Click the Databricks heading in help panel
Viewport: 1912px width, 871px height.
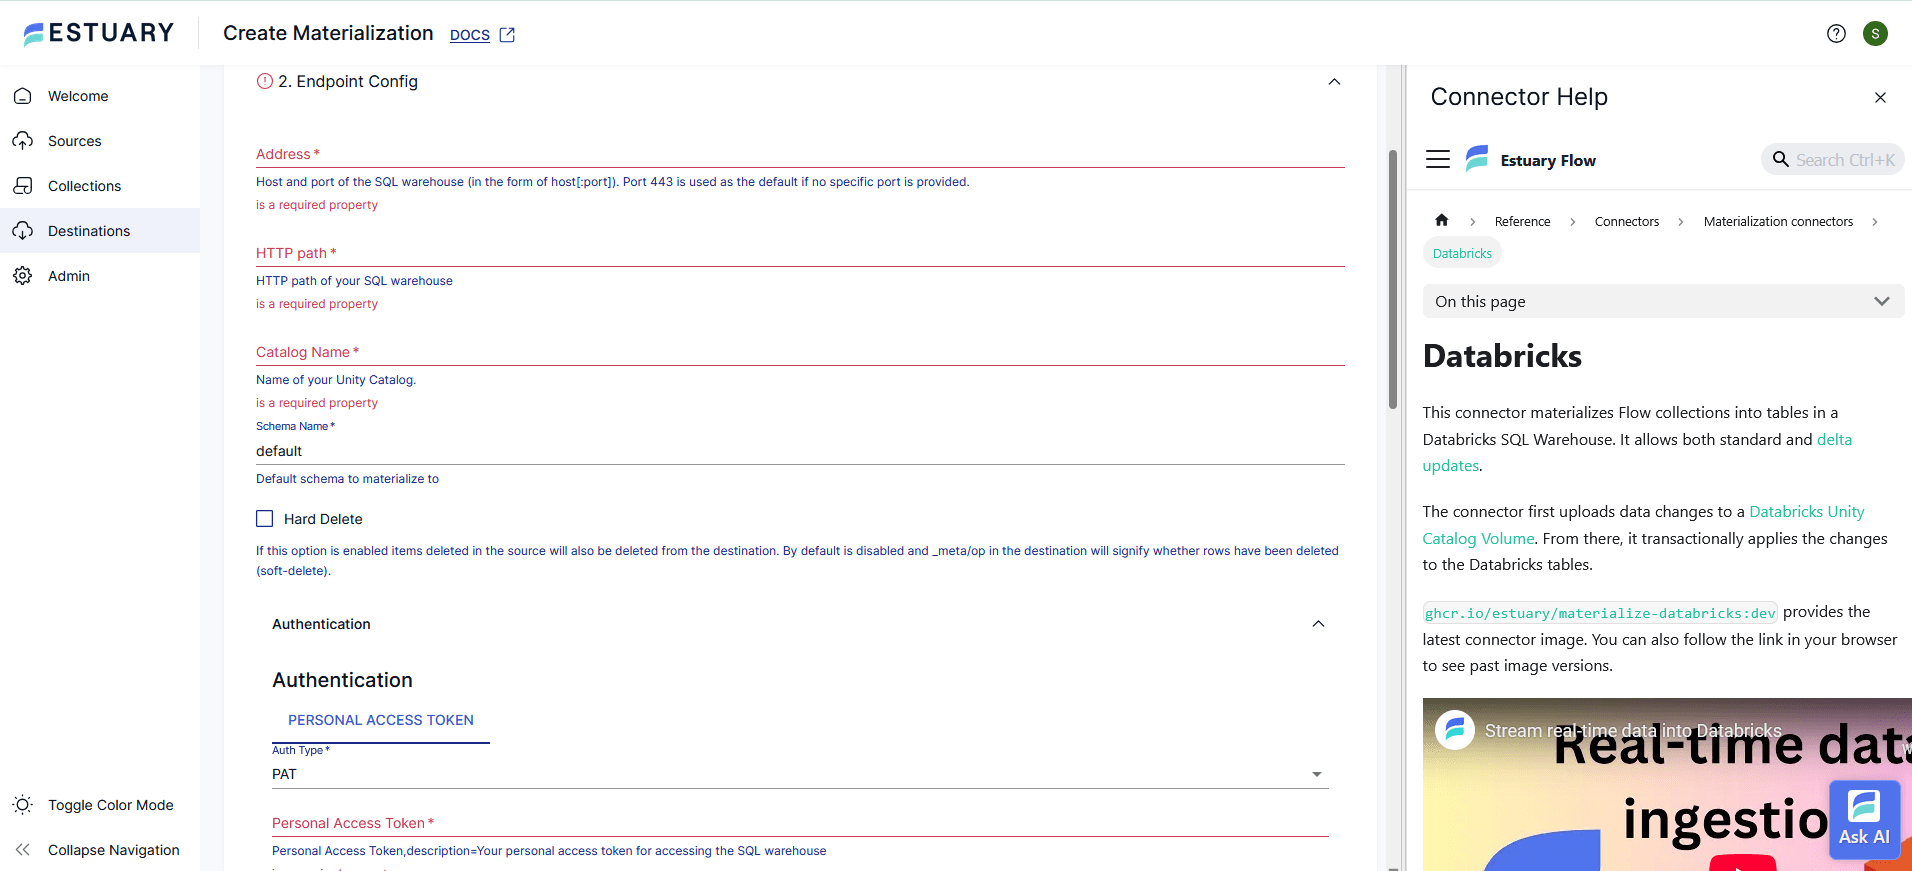[x=1502, y=356]
